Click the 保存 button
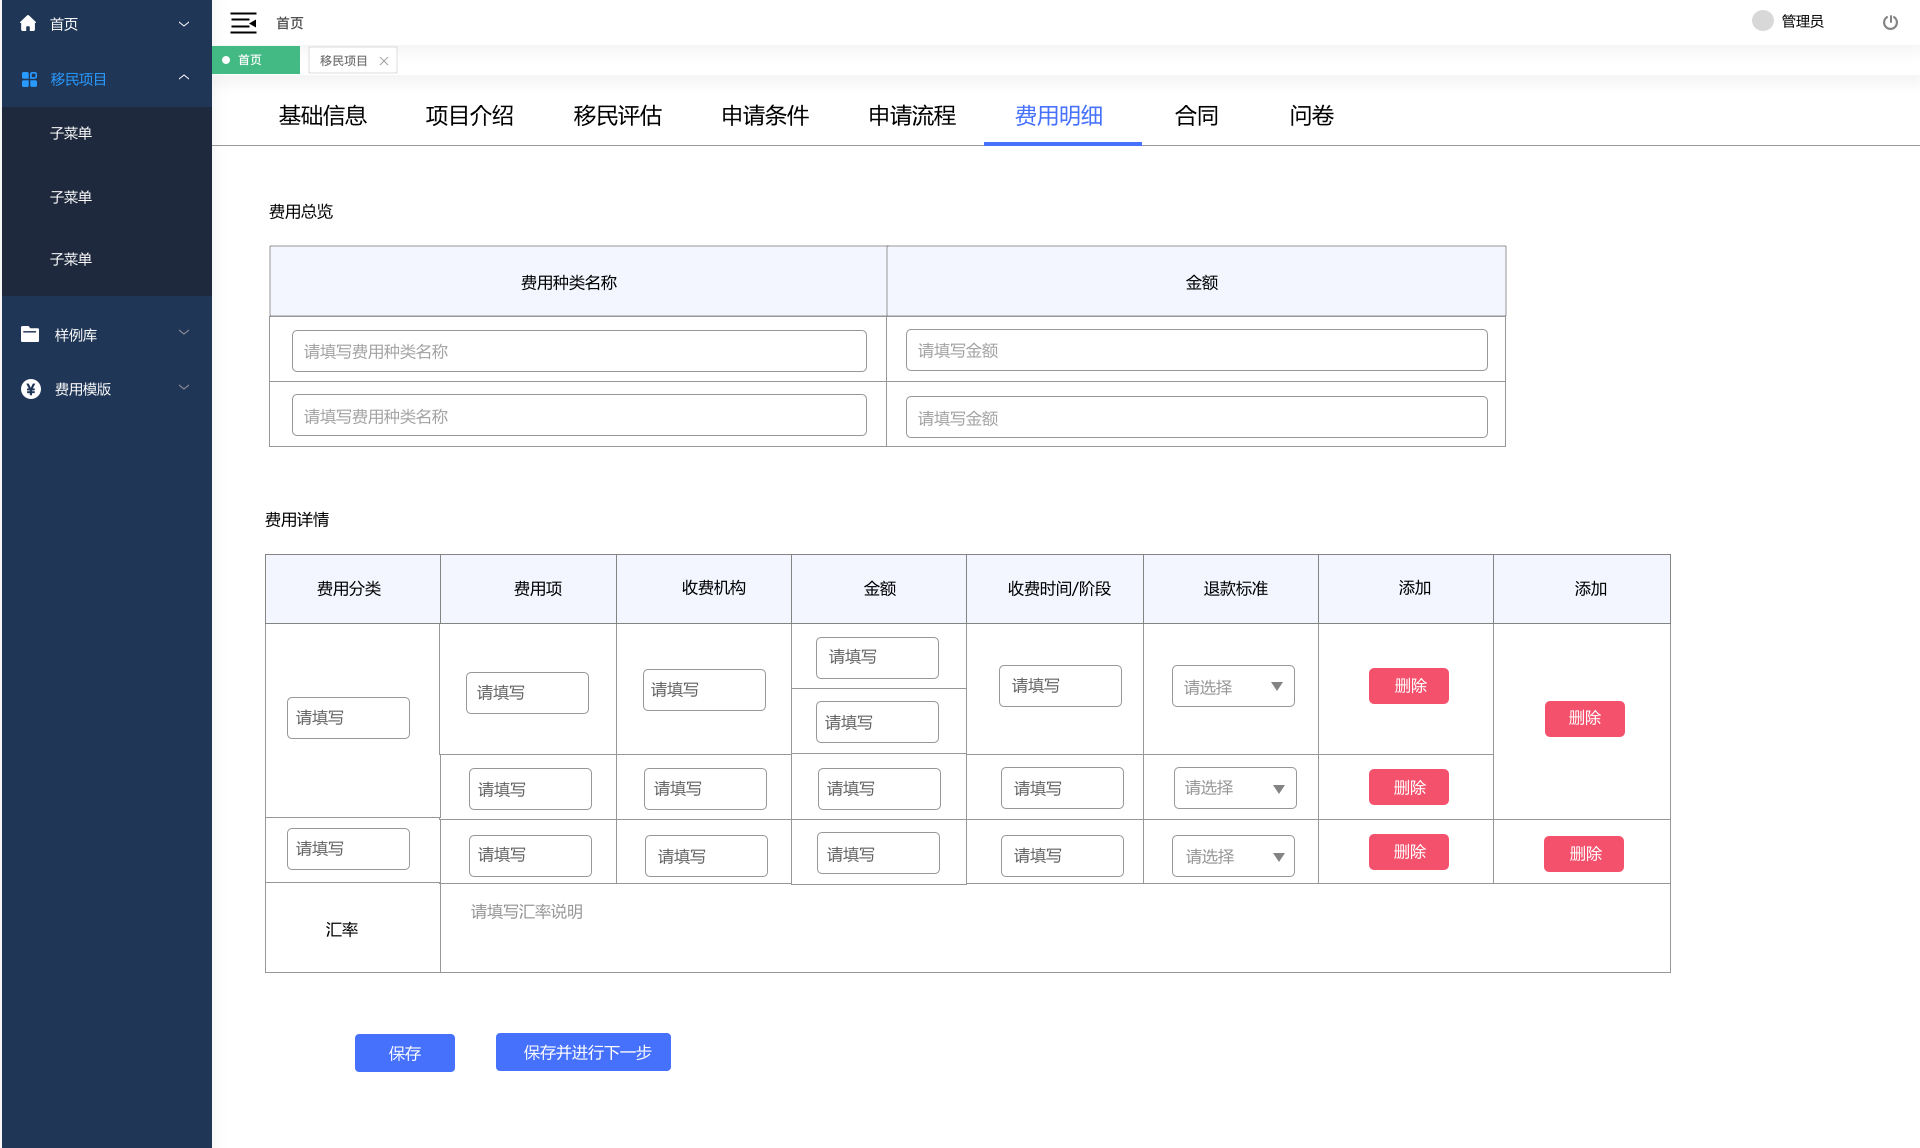 (404, 1052)
